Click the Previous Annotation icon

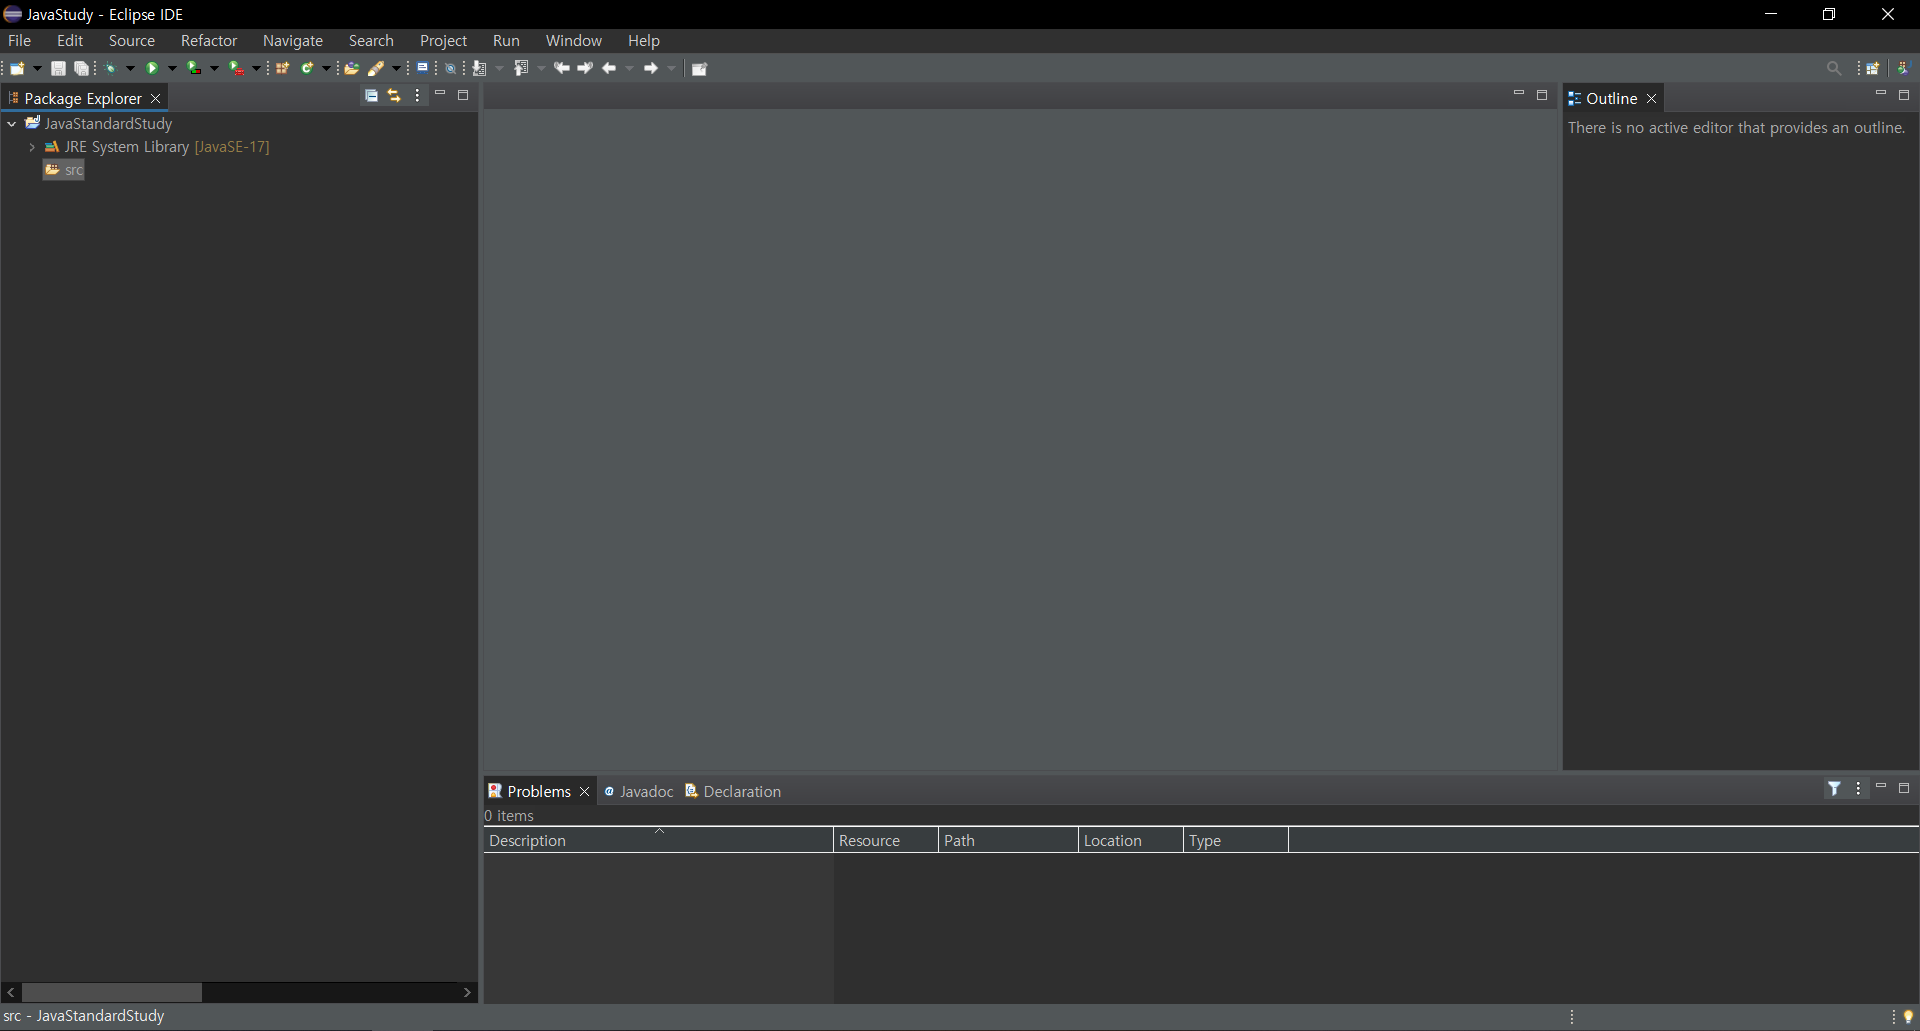tap(520, 68)
